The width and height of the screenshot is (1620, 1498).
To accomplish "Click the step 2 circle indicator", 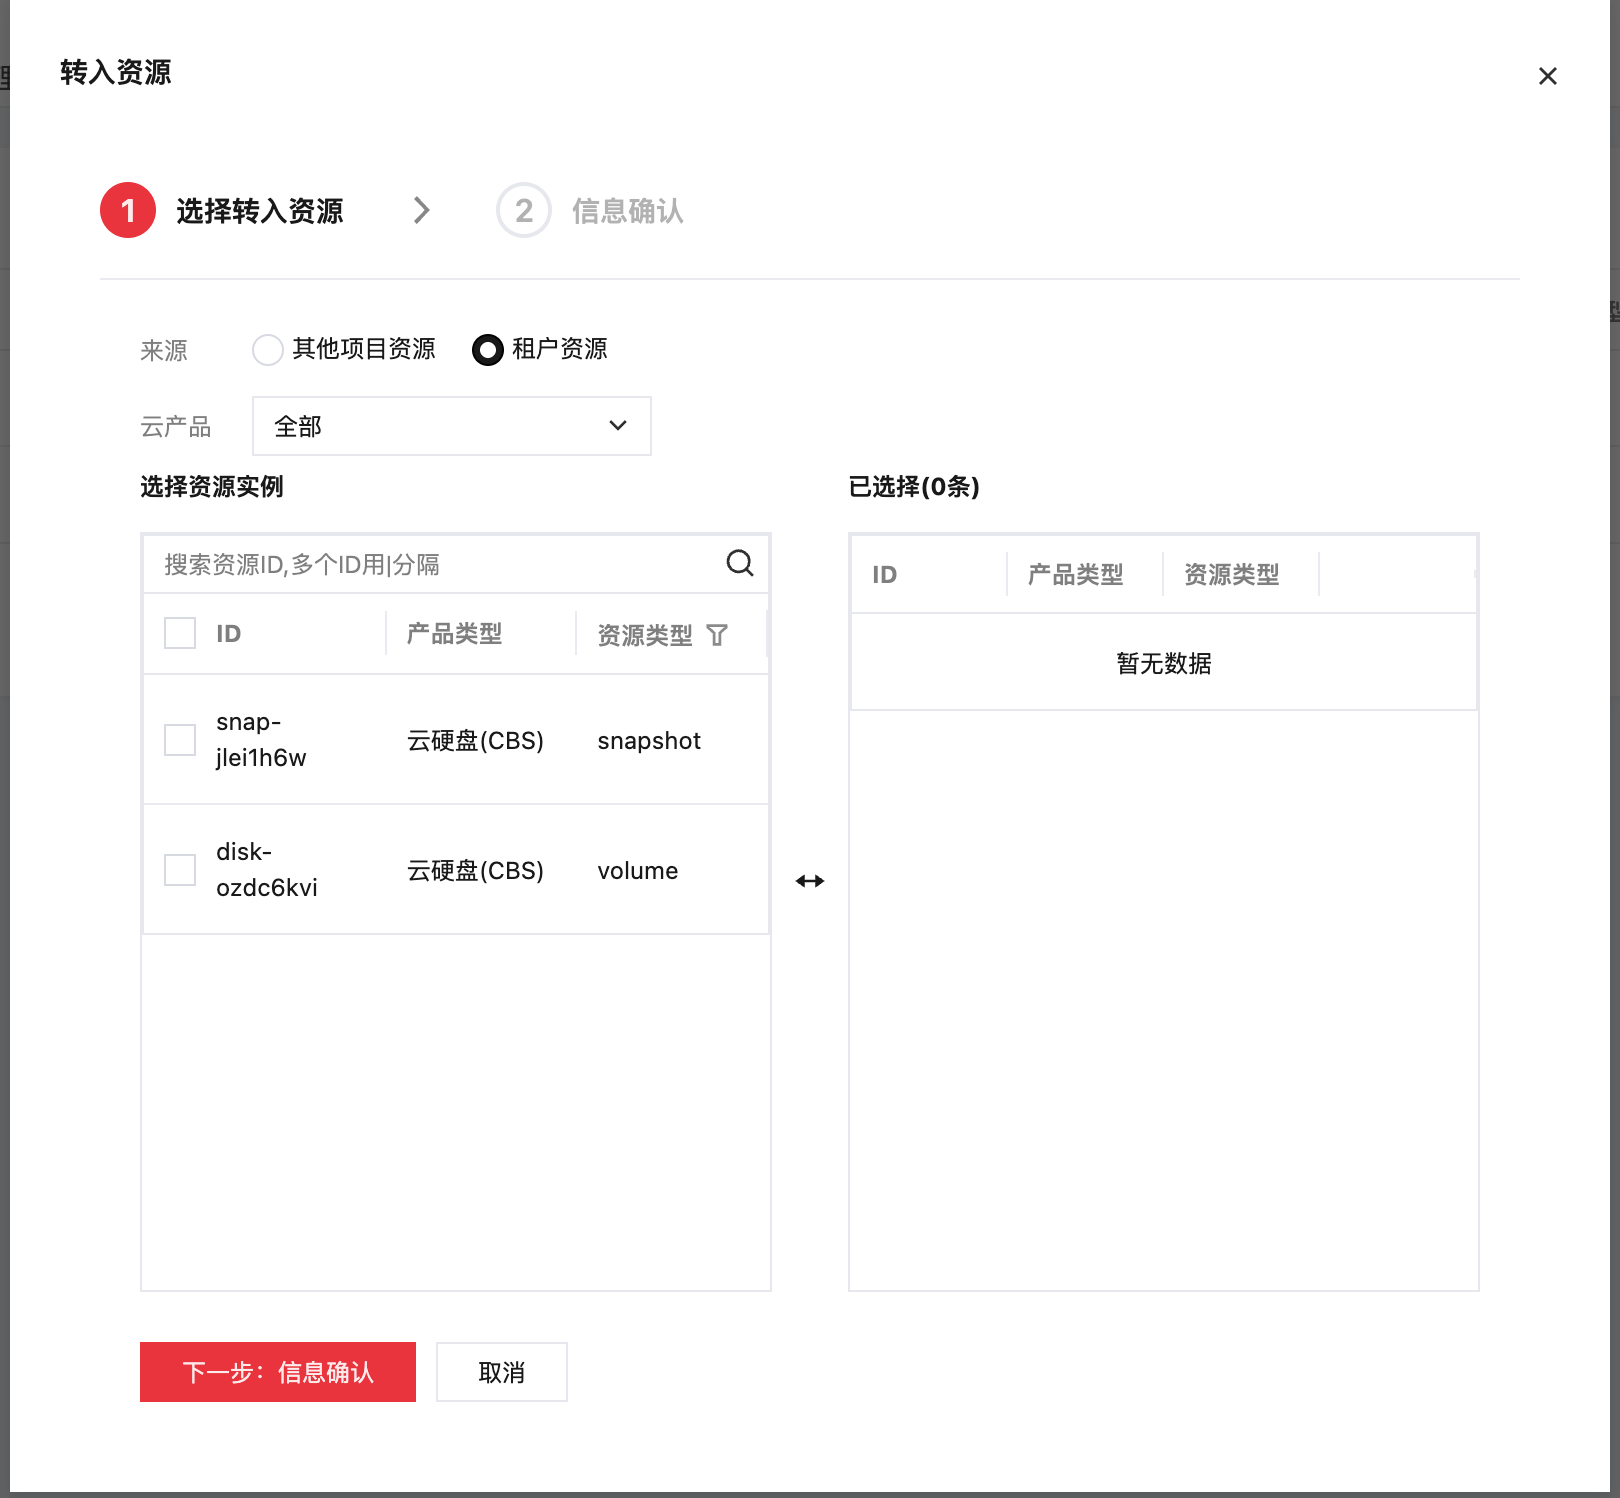I will point(523,210).
